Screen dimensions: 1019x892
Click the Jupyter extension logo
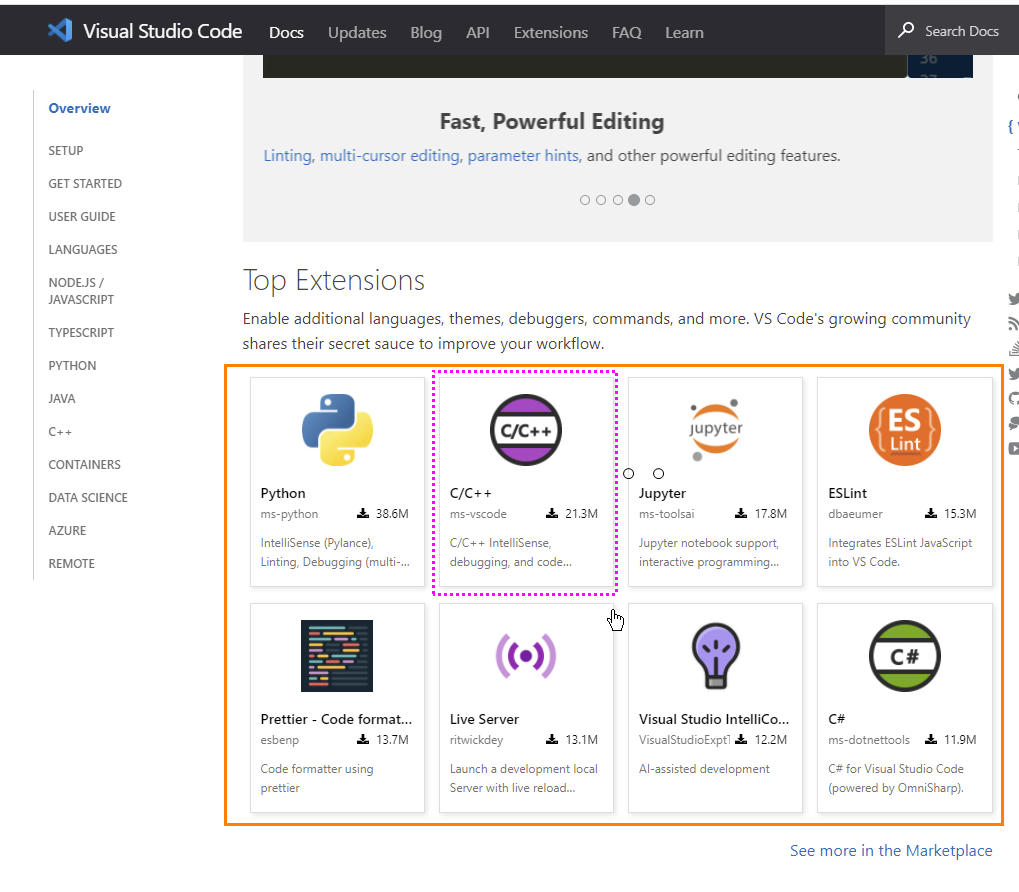(x=715, y=429)
